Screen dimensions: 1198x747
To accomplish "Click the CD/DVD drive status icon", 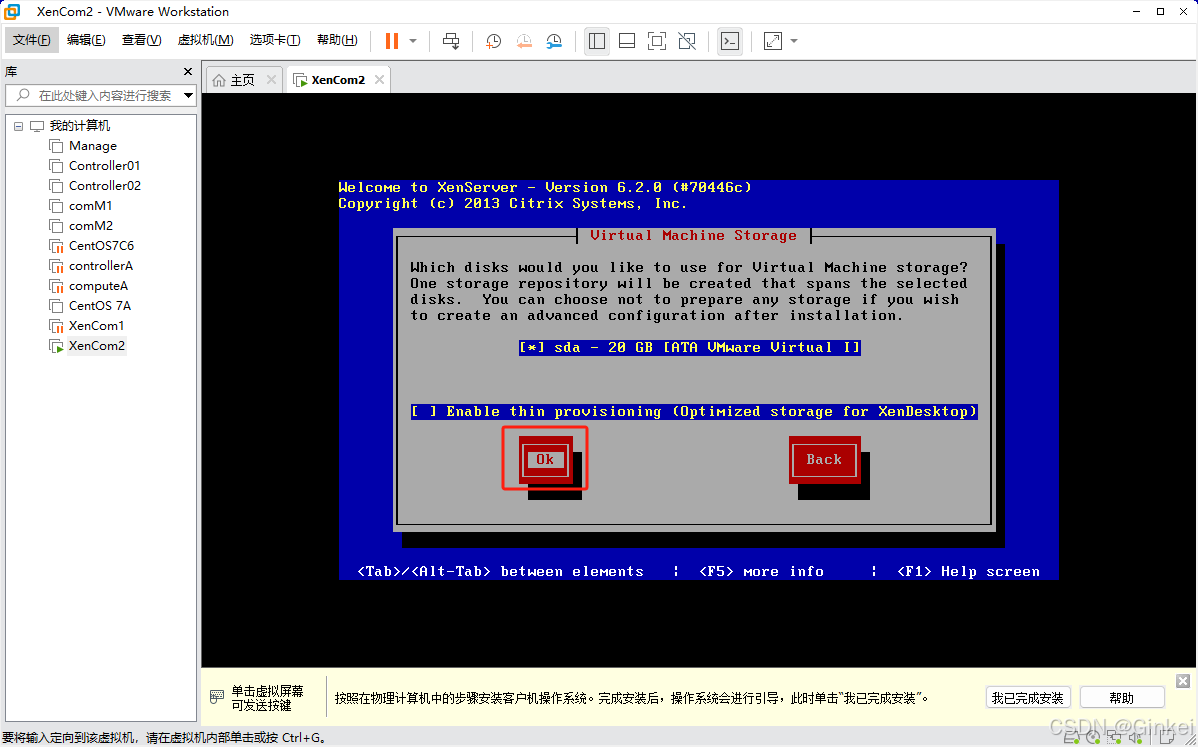I will click(1093, 738).
